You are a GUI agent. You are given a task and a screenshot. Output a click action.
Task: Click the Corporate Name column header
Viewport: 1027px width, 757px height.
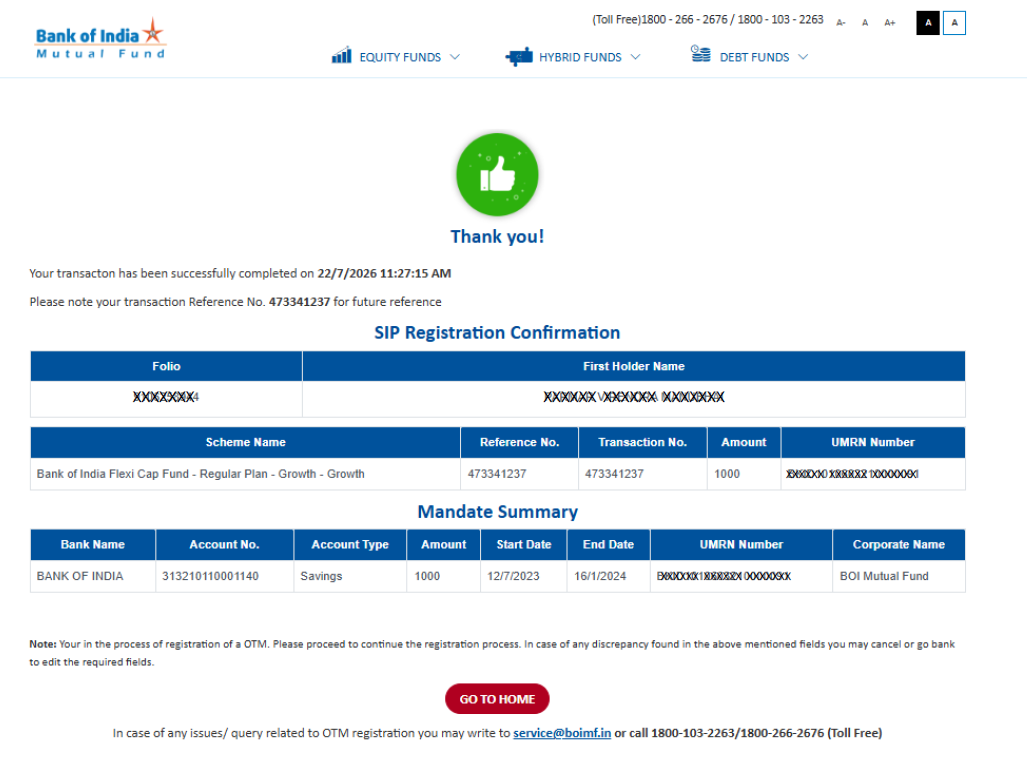899,544
